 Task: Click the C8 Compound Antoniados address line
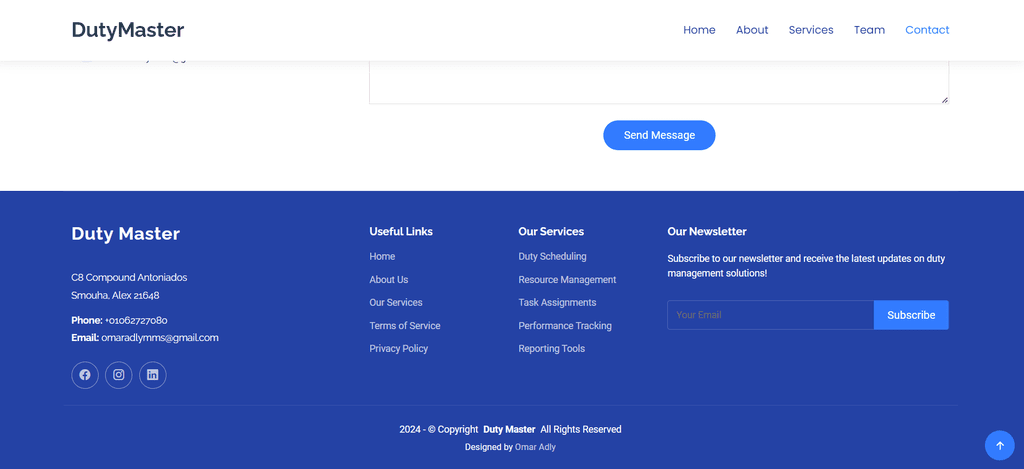coord(129,278)
